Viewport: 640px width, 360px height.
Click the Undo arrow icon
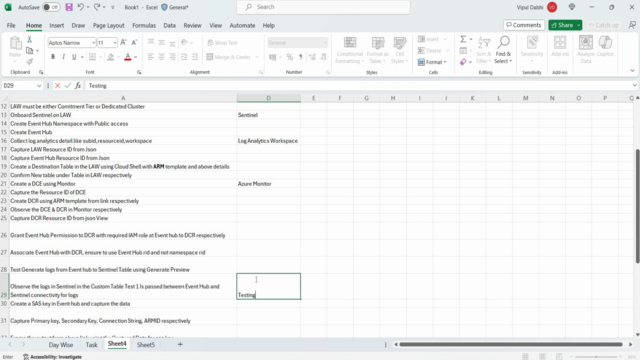pos(80,7)
